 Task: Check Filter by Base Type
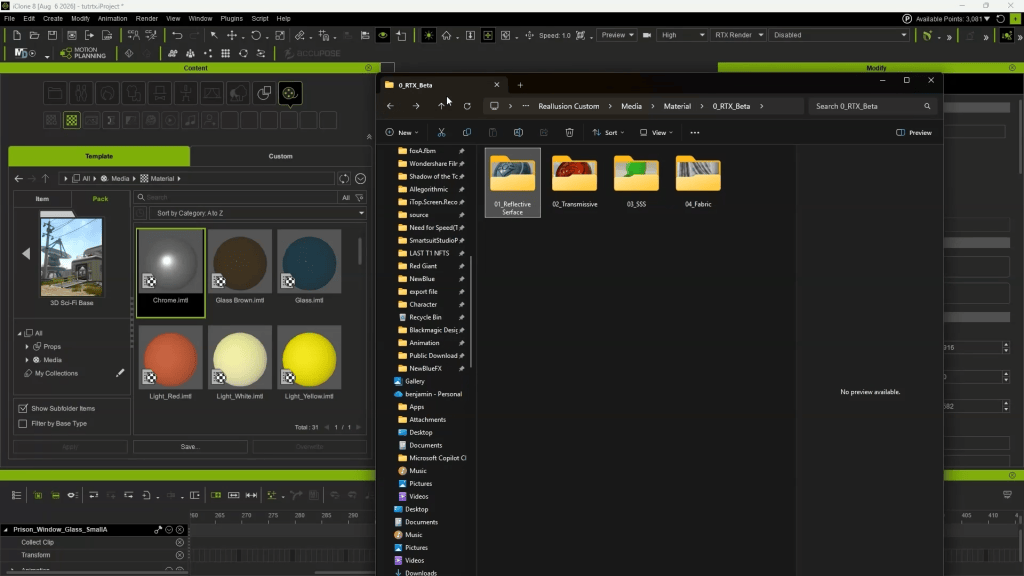point(23,424)
